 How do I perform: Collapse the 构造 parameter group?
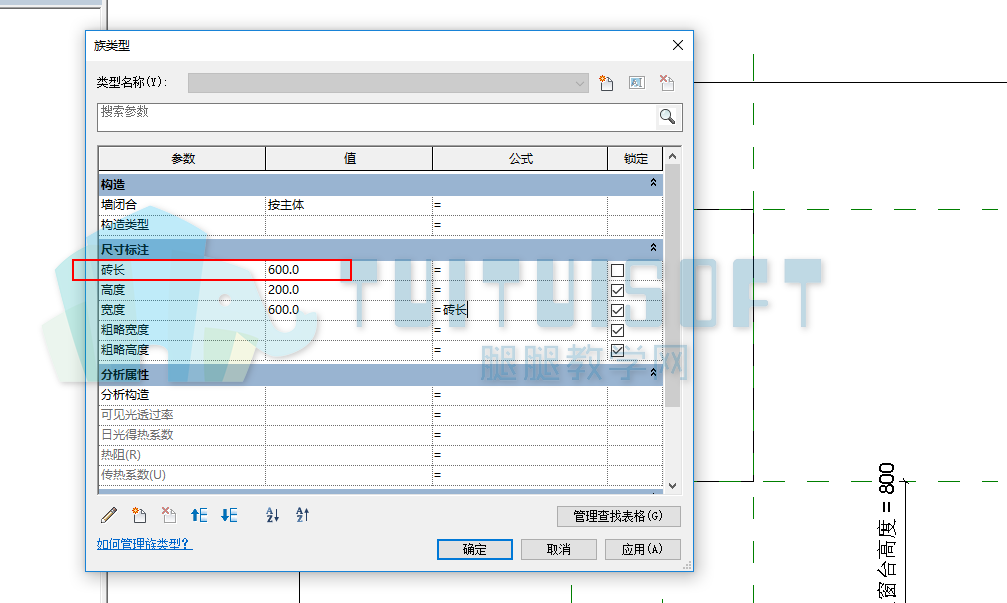click(653, 183)
